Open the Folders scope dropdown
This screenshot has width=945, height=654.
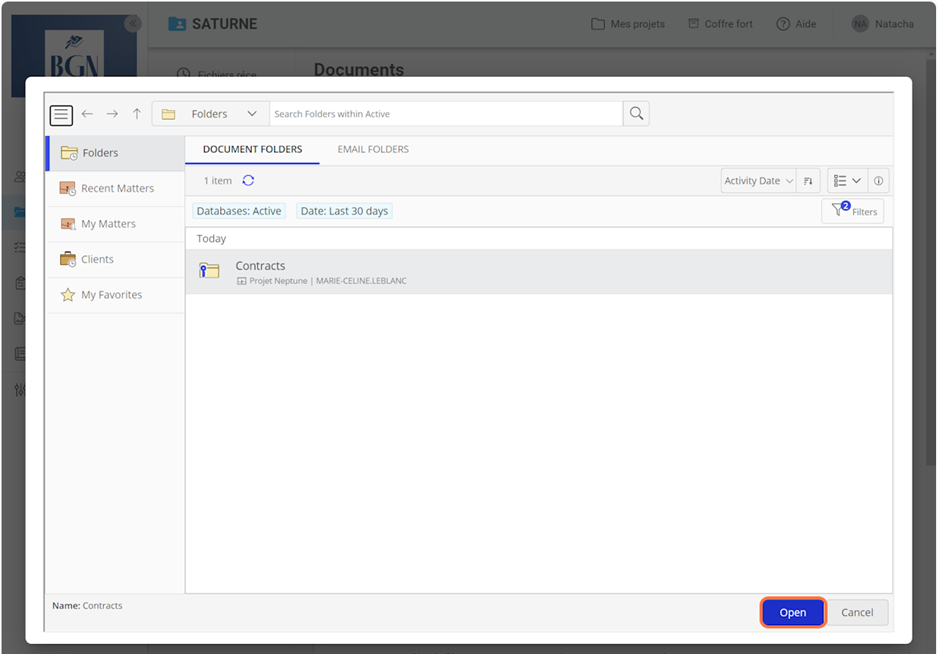click(210, 114)
